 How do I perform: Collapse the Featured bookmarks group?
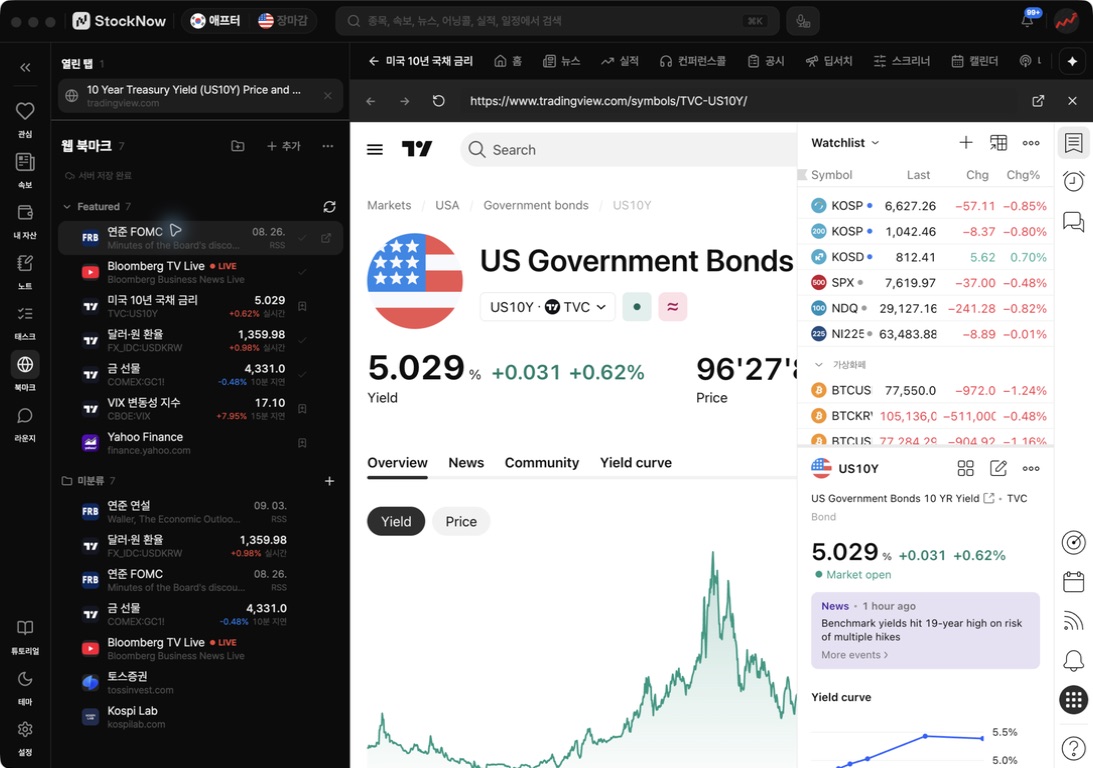tap(67, 206)
